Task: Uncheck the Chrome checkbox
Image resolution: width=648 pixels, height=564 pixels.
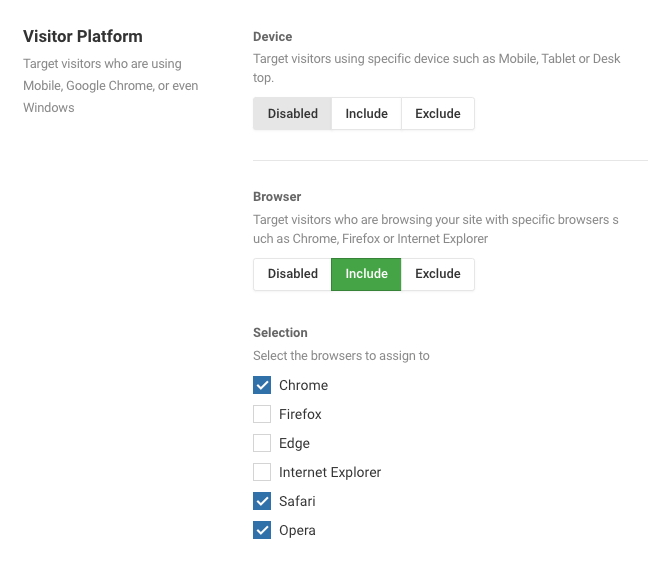Action: tap(262, 385)
